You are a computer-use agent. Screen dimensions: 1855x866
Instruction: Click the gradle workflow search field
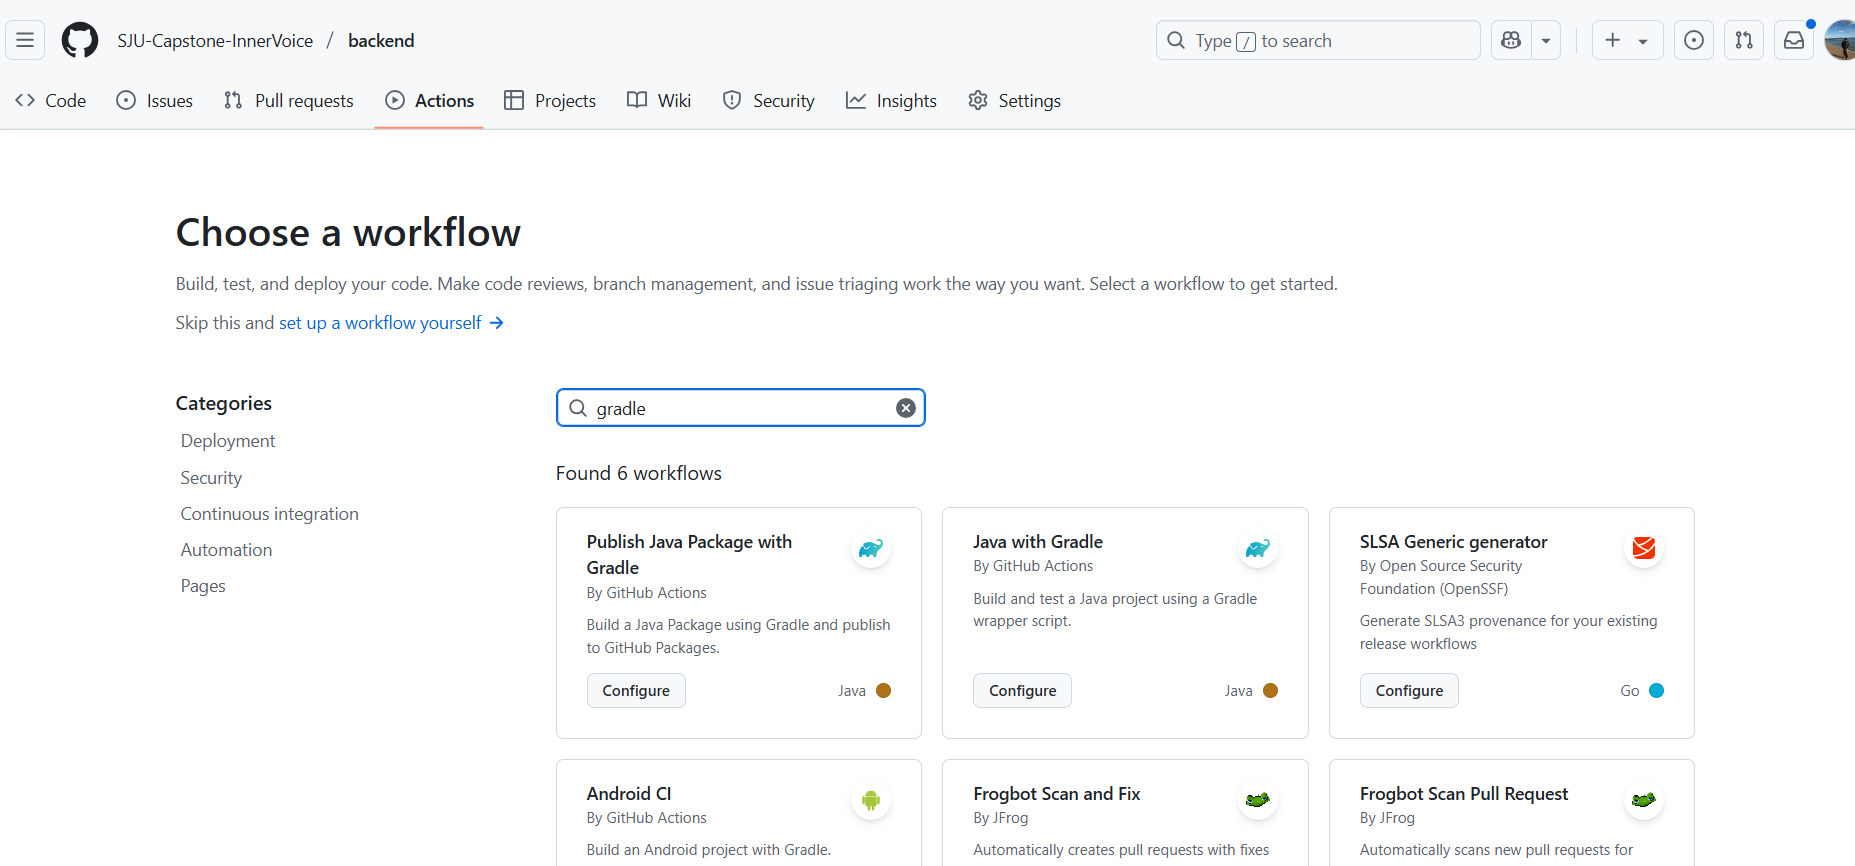point(740,408)
